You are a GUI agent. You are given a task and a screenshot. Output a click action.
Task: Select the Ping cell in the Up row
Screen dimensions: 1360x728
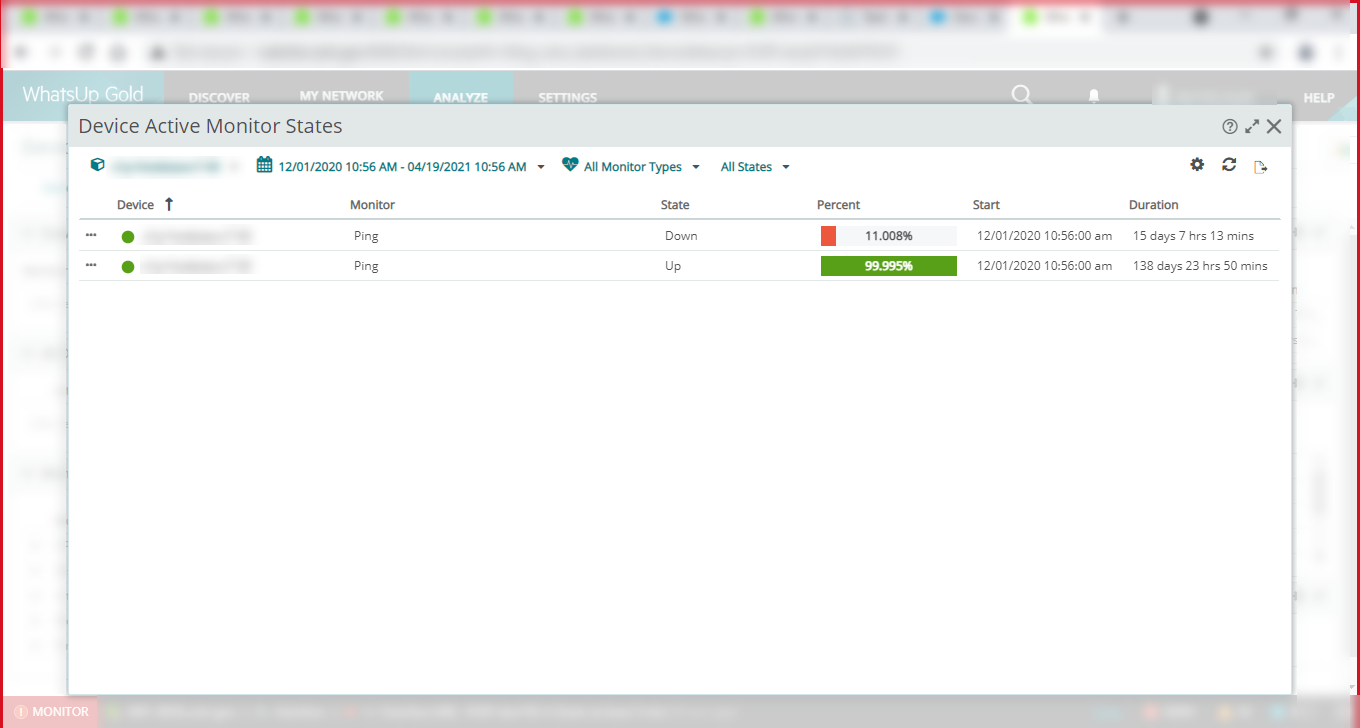pos(366,266)
